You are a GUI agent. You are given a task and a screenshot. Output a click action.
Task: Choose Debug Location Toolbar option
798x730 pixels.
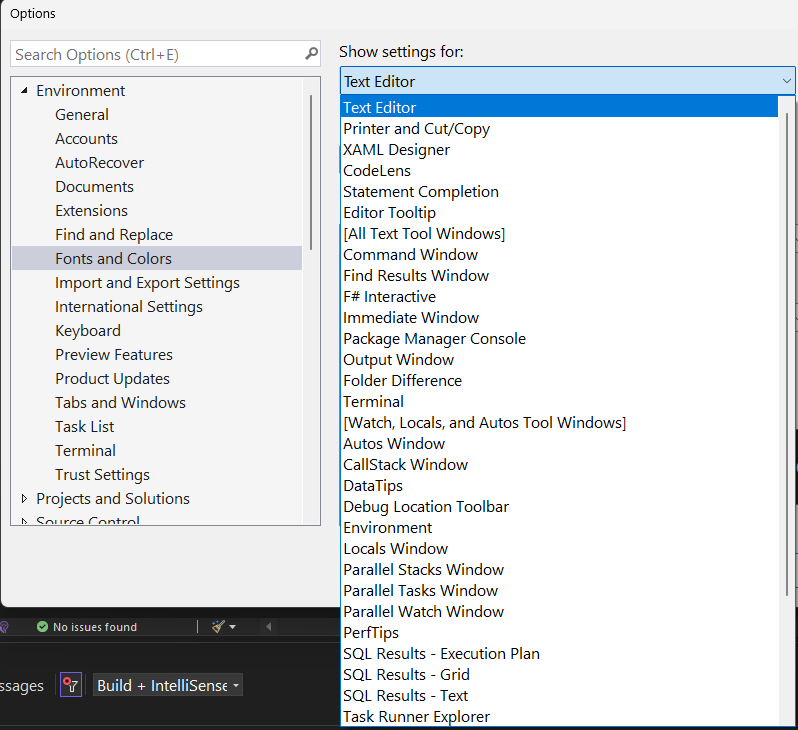(x=559, y=507)
